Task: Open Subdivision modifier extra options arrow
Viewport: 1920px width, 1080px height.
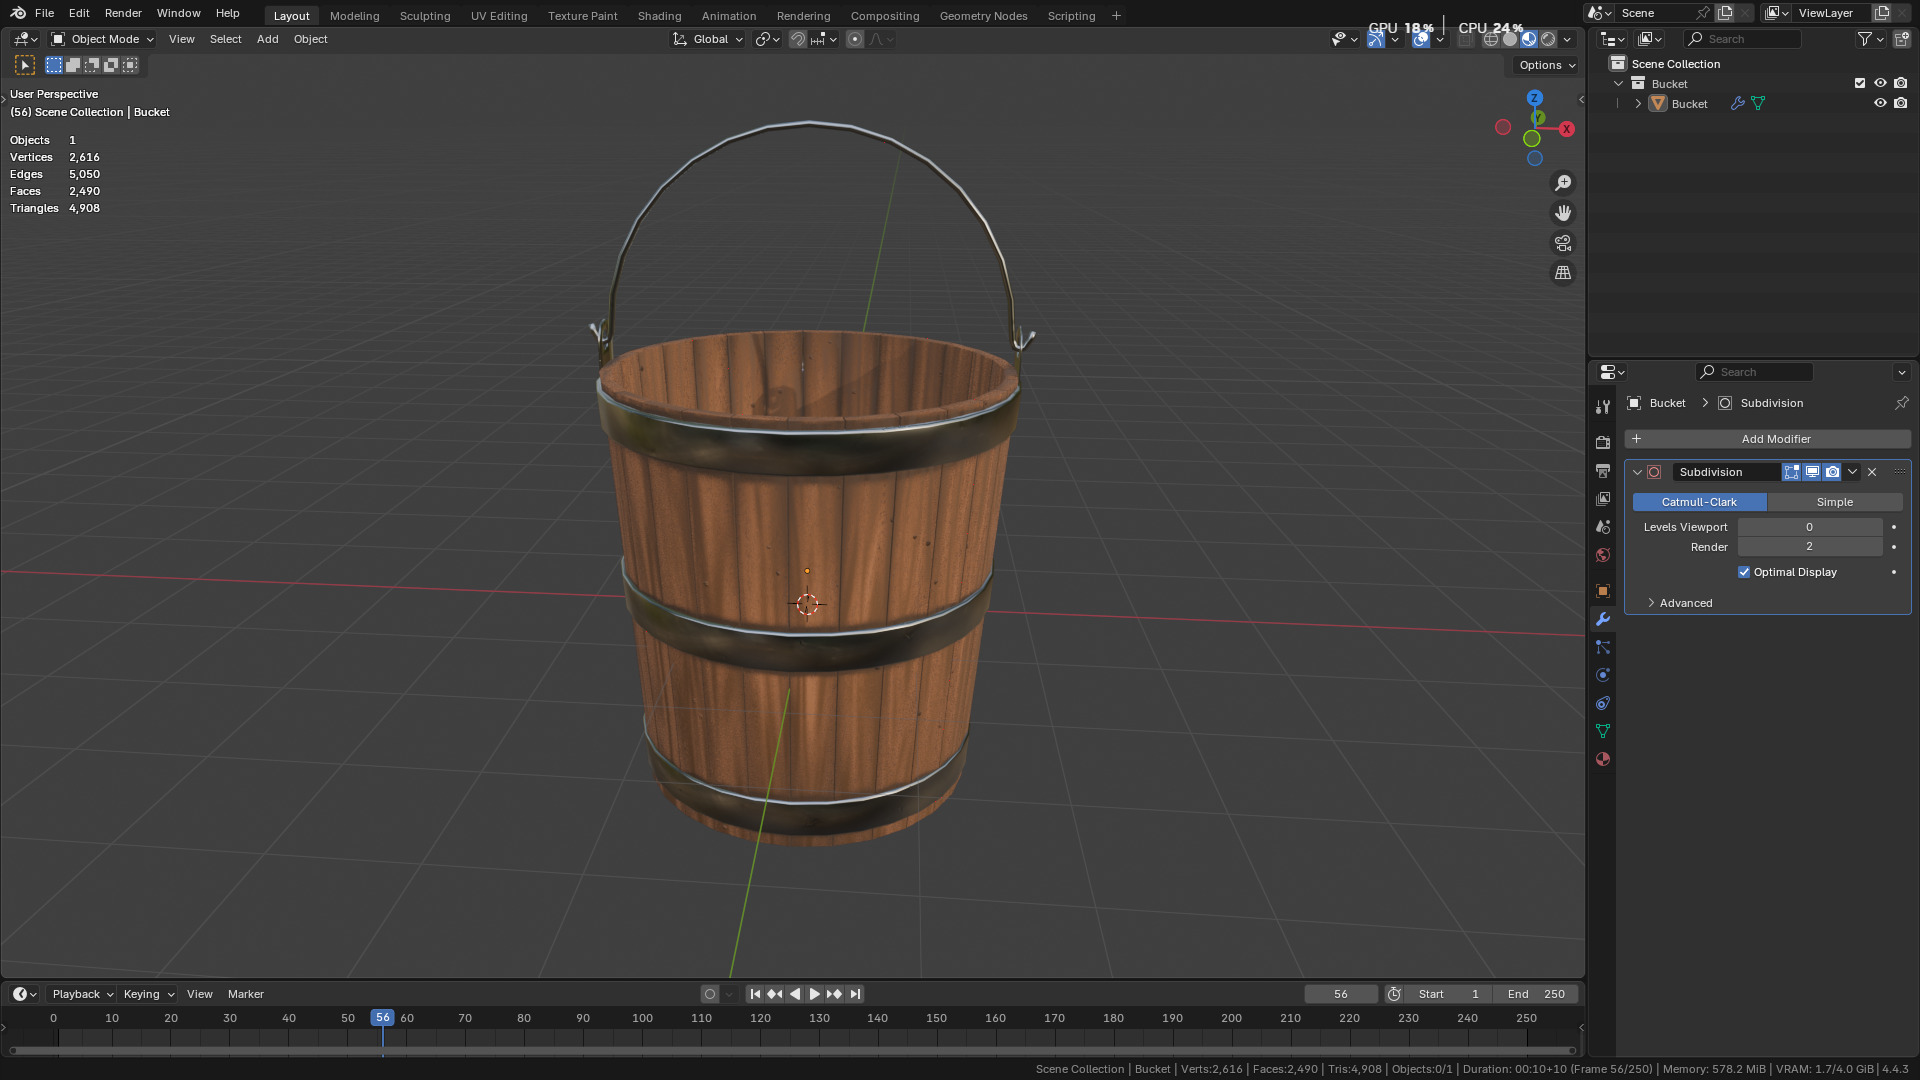Action: click(1853, 472)
